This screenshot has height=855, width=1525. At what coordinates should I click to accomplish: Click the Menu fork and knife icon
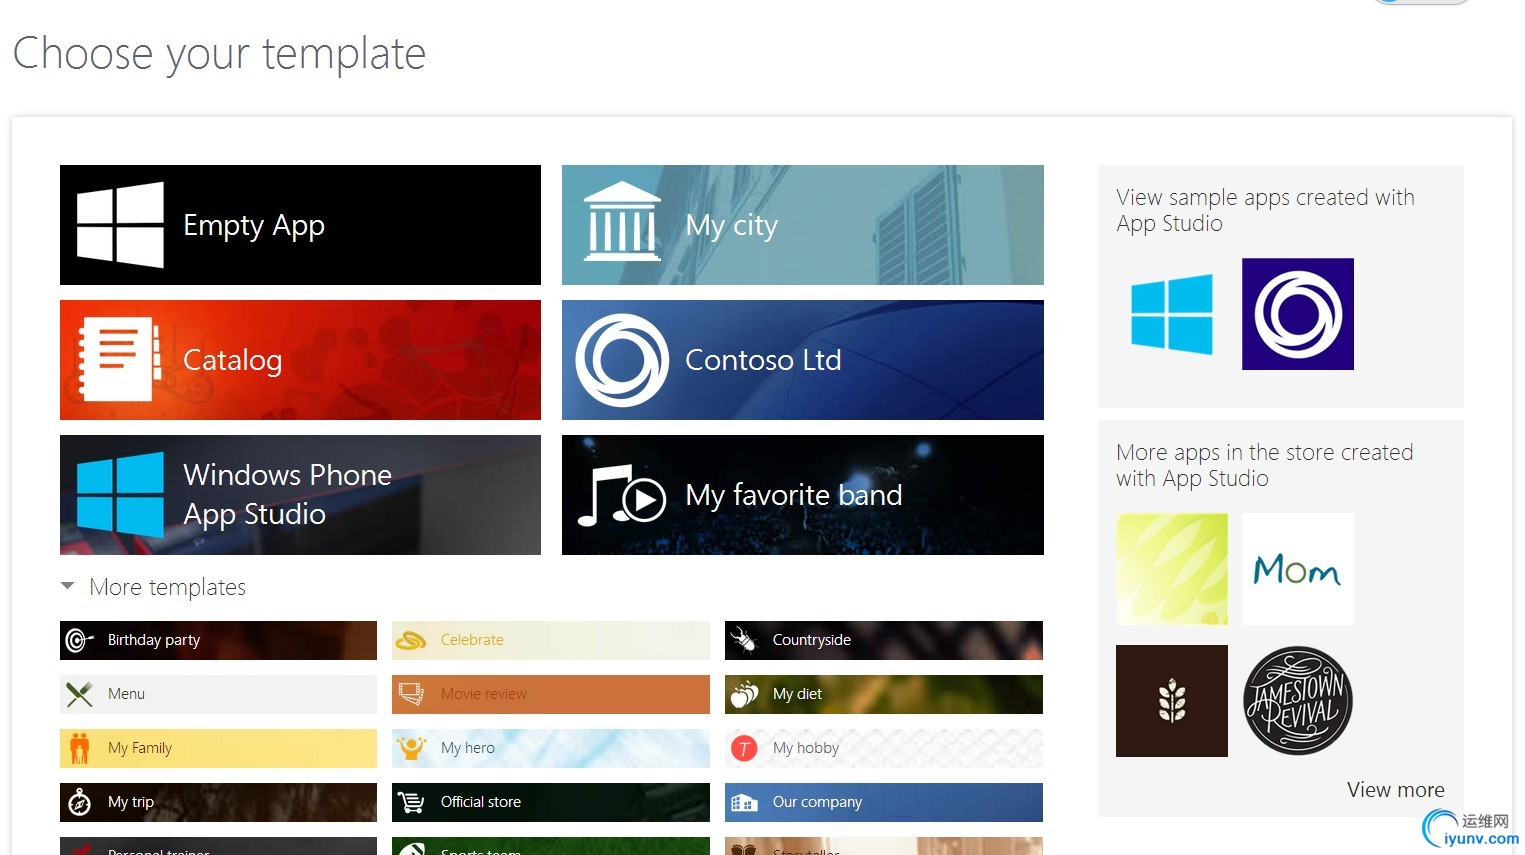(79, 694)
